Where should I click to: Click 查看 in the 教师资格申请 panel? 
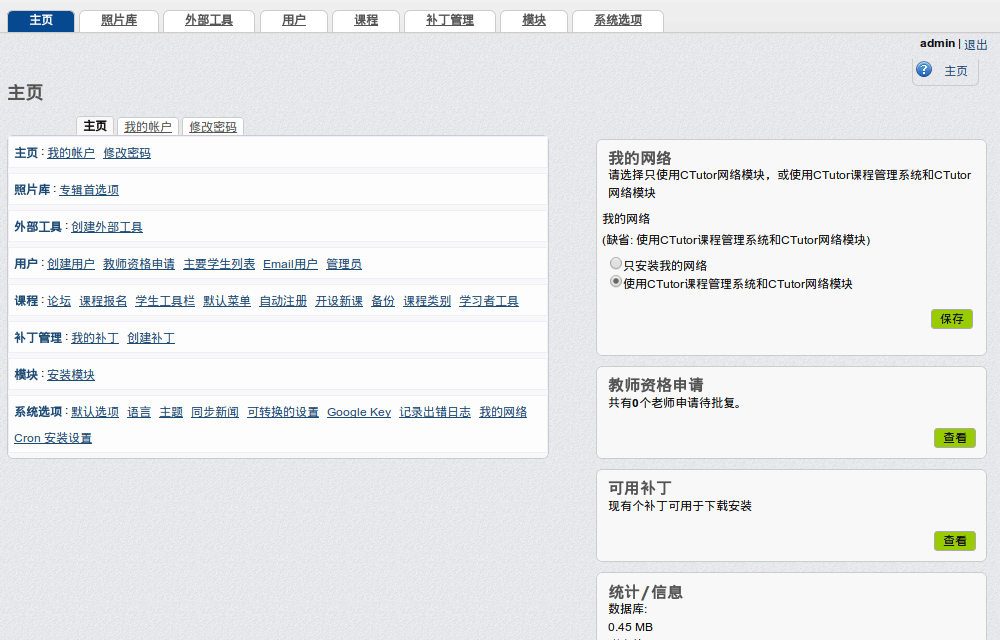pyautogui.click(x=954, y=437)
